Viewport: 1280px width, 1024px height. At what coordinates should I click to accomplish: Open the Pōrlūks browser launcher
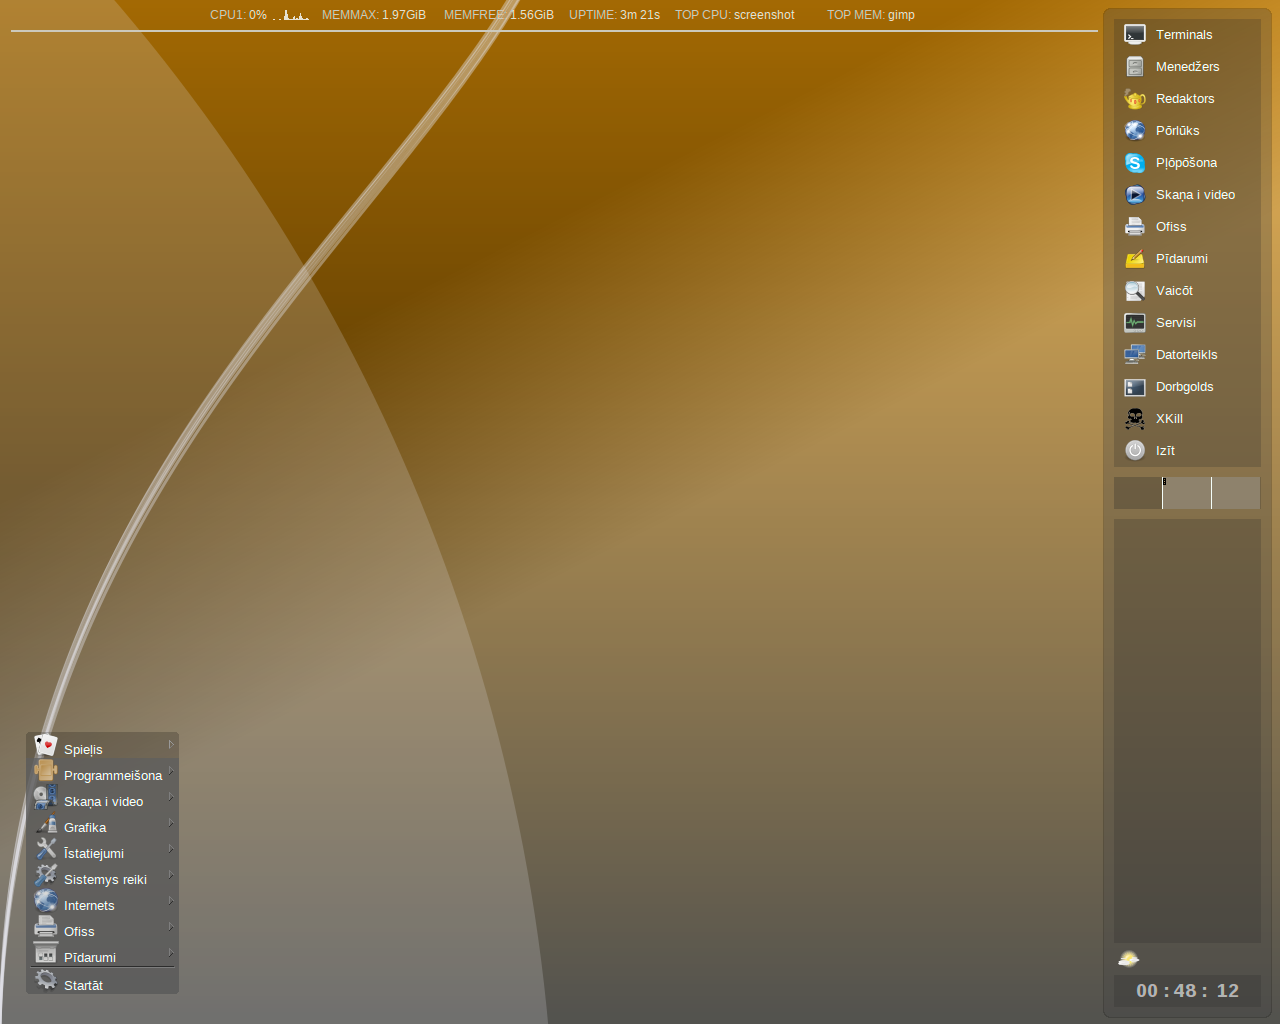click(1187, 131)
